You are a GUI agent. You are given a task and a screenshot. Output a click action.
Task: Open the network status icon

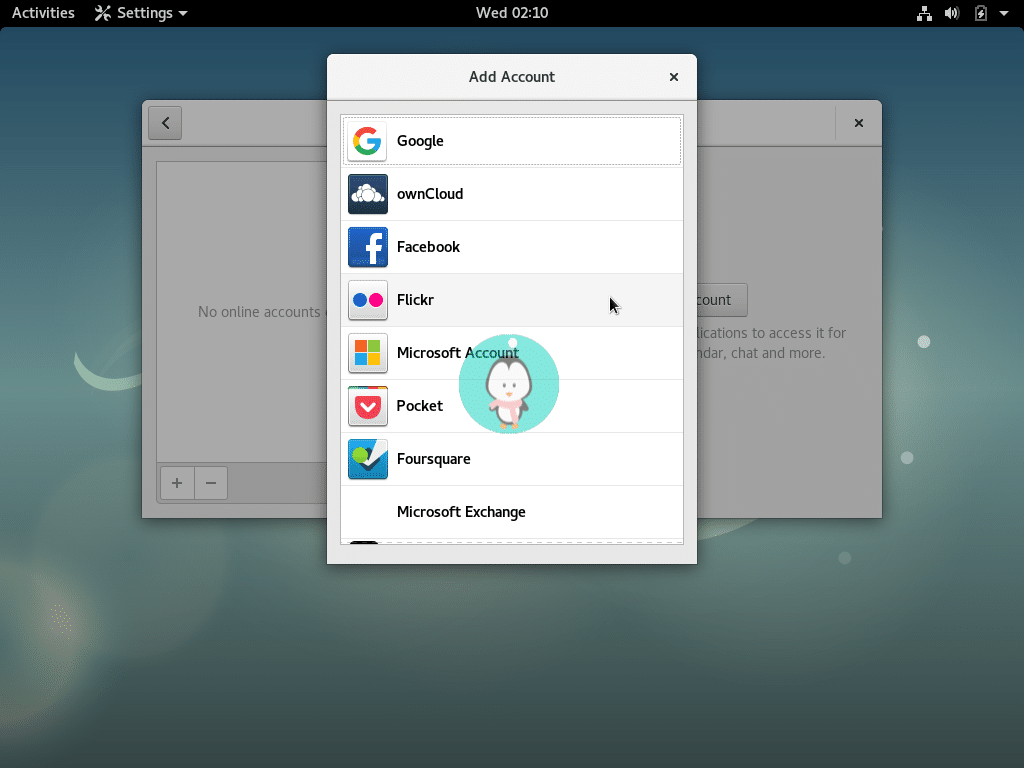pyautogui.click(x=924, y=13)
